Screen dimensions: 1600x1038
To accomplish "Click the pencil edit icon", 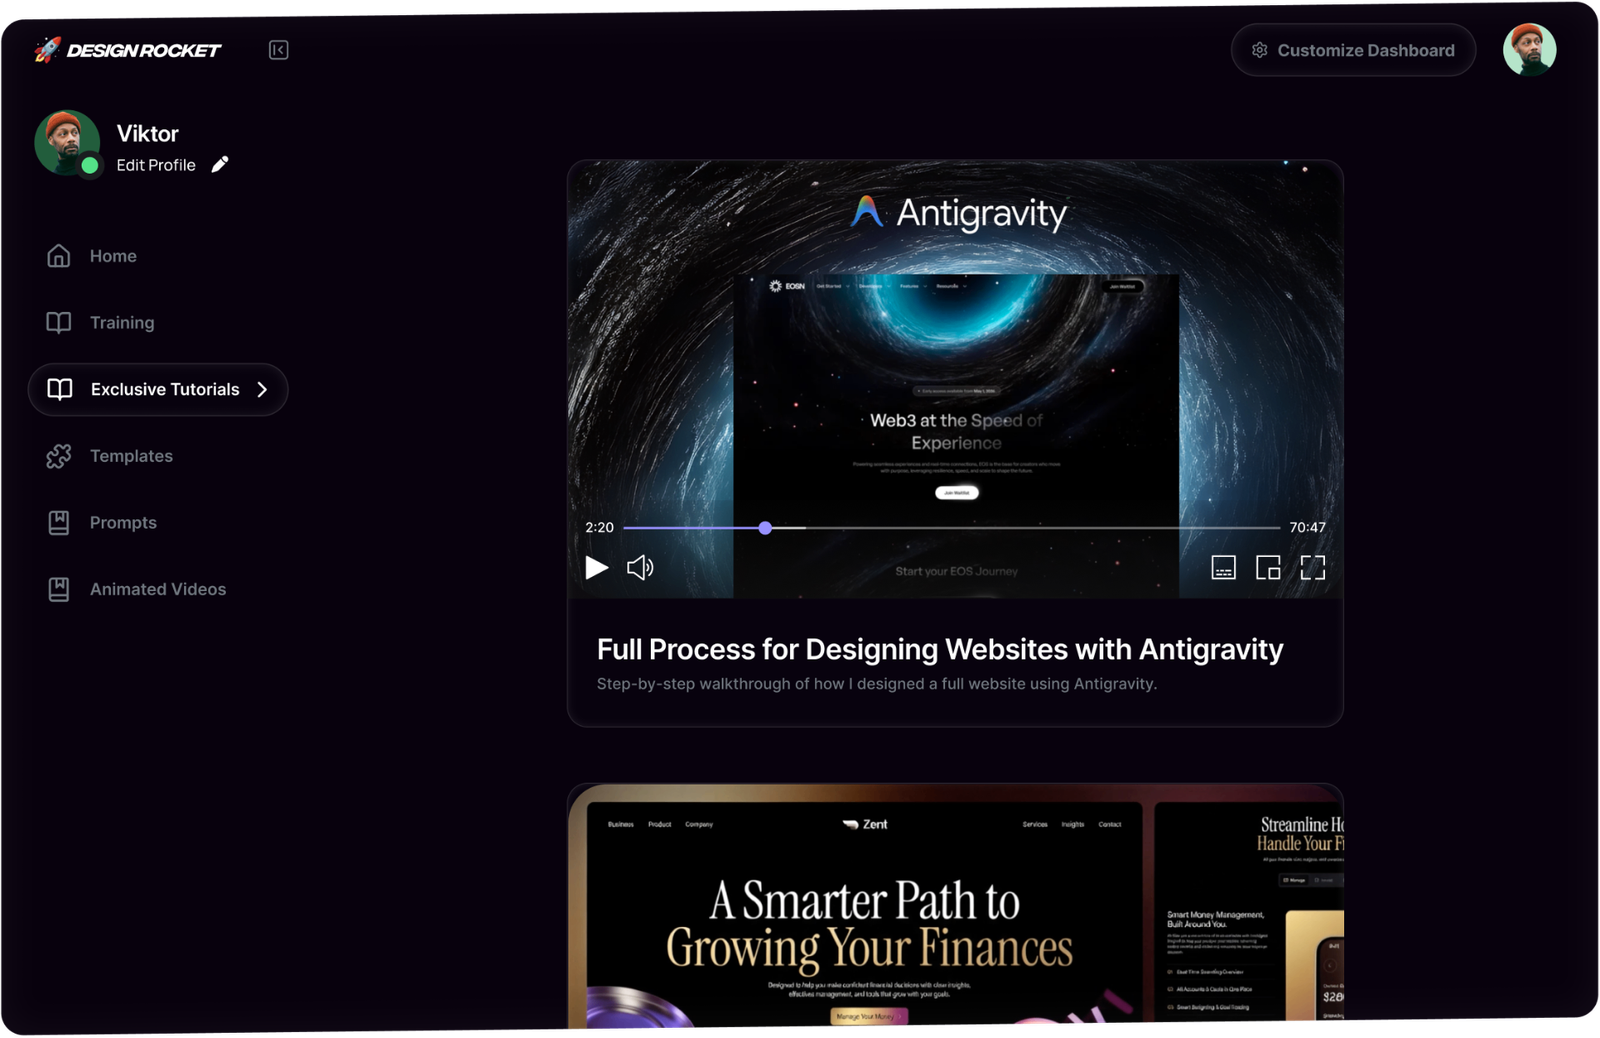I will pos(220,164).
